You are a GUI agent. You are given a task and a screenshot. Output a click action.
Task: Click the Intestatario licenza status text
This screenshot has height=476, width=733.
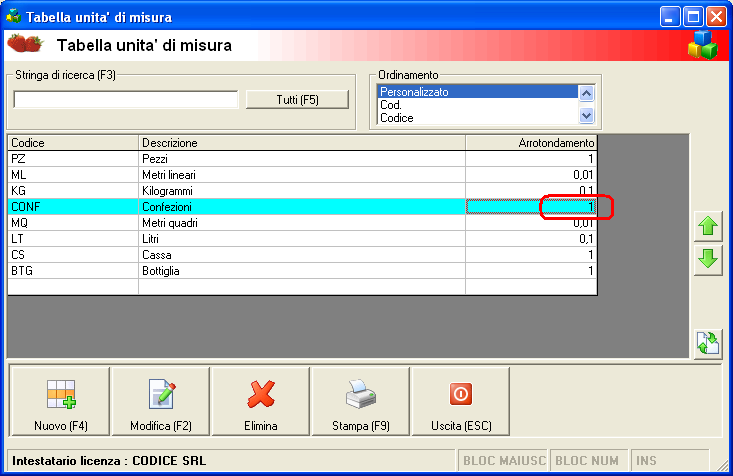click(x=109, y=461)
